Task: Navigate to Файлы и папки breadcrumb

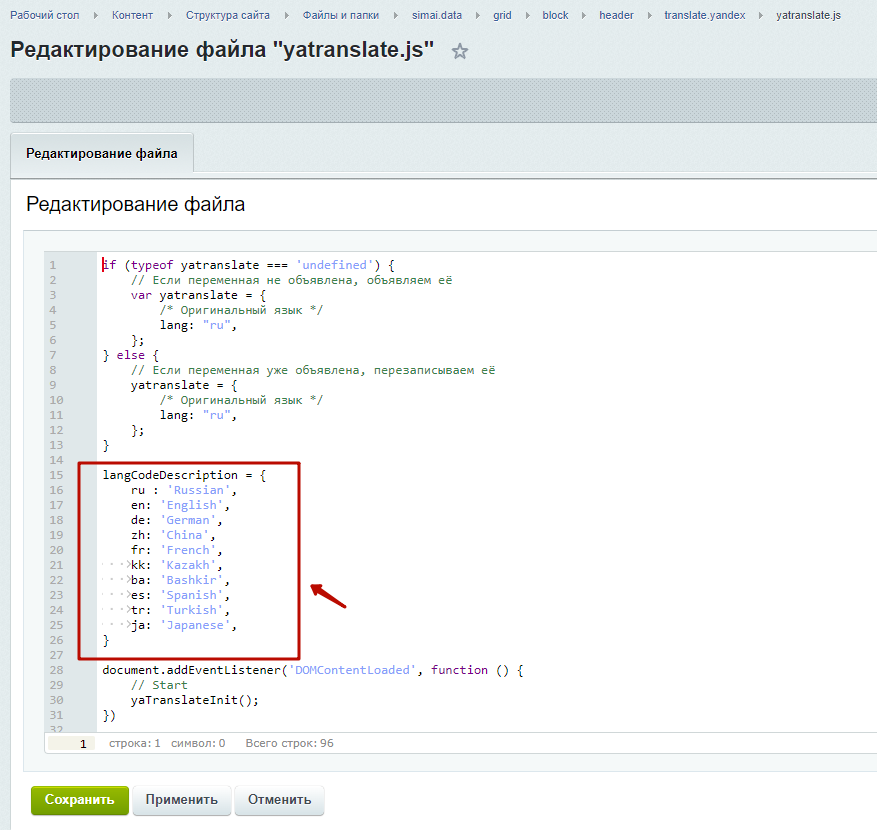Action: click(340, 15)
